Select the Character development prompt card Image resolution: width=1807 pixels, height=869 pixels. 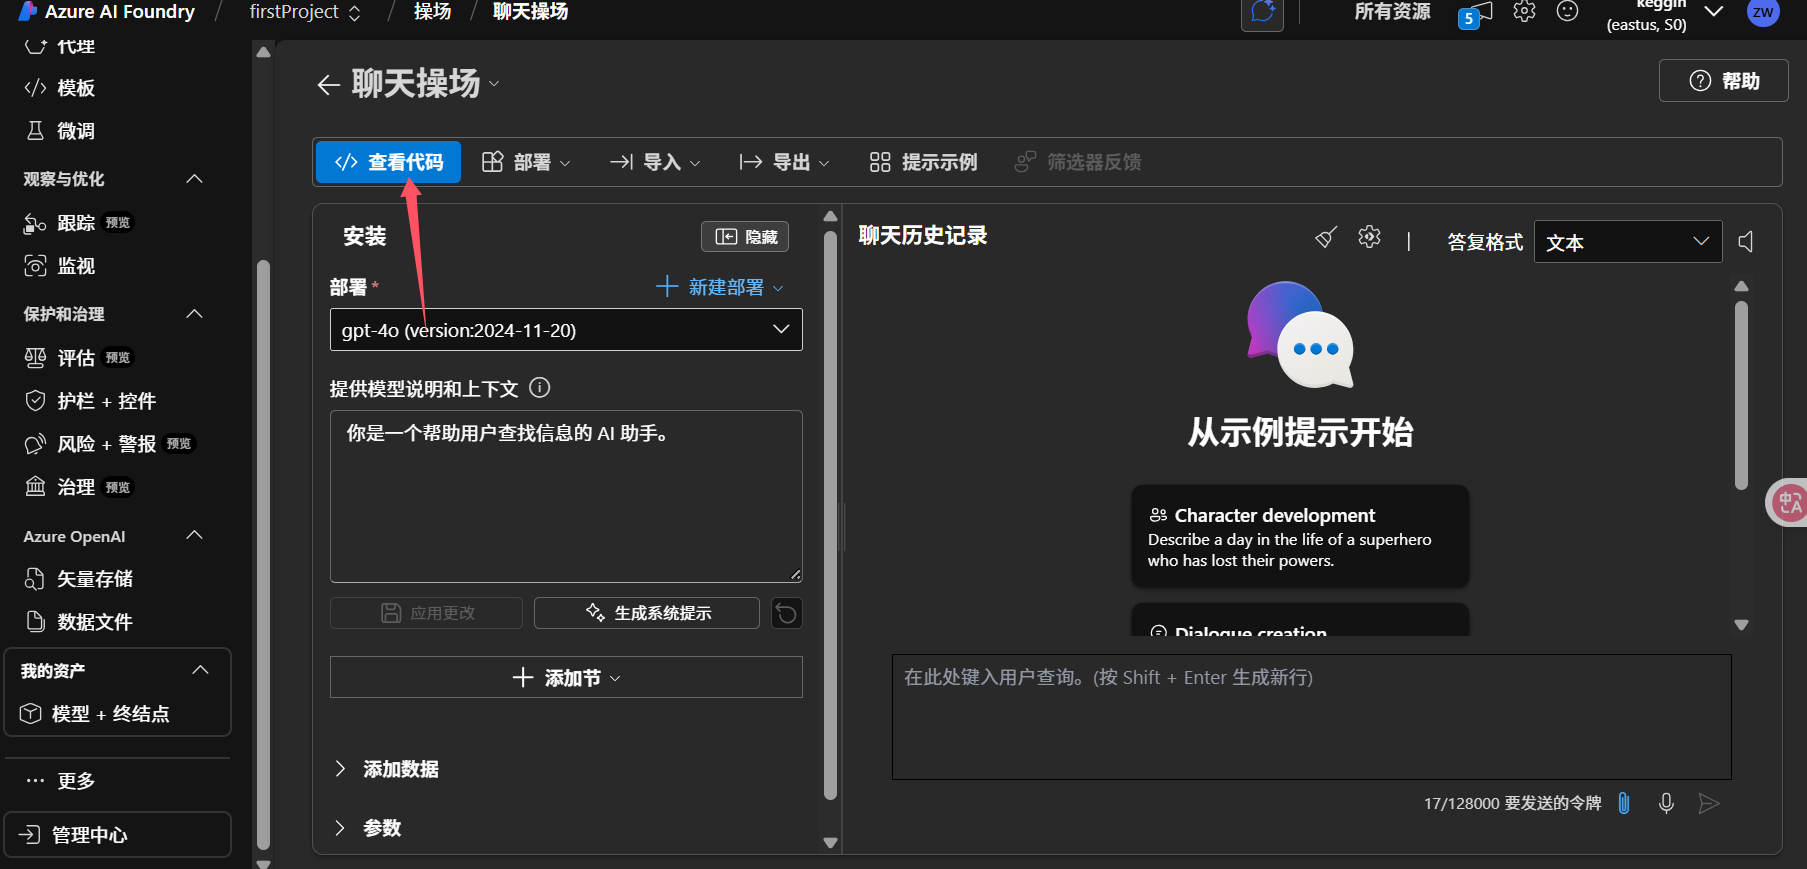pos(1300,537)
